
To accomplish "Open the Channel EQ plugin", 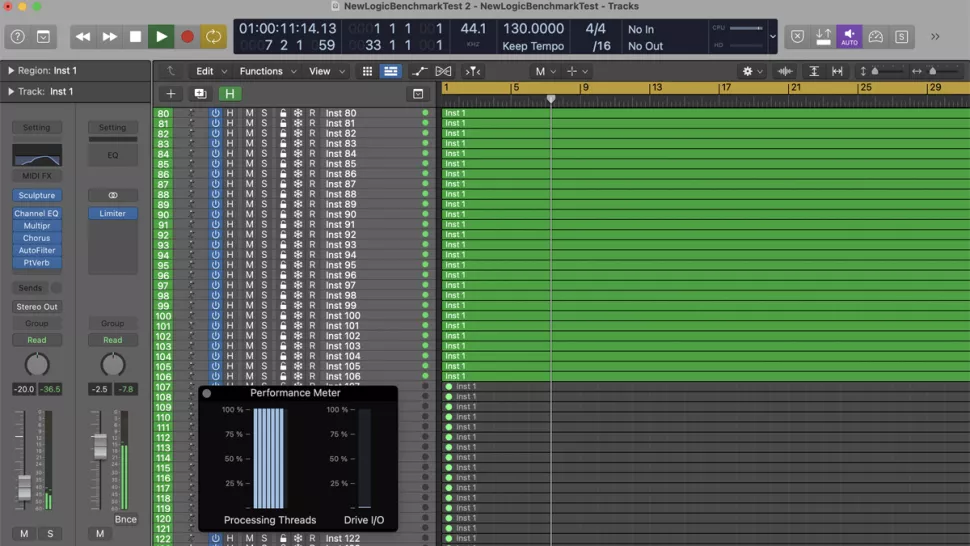I will coord(37,214).
